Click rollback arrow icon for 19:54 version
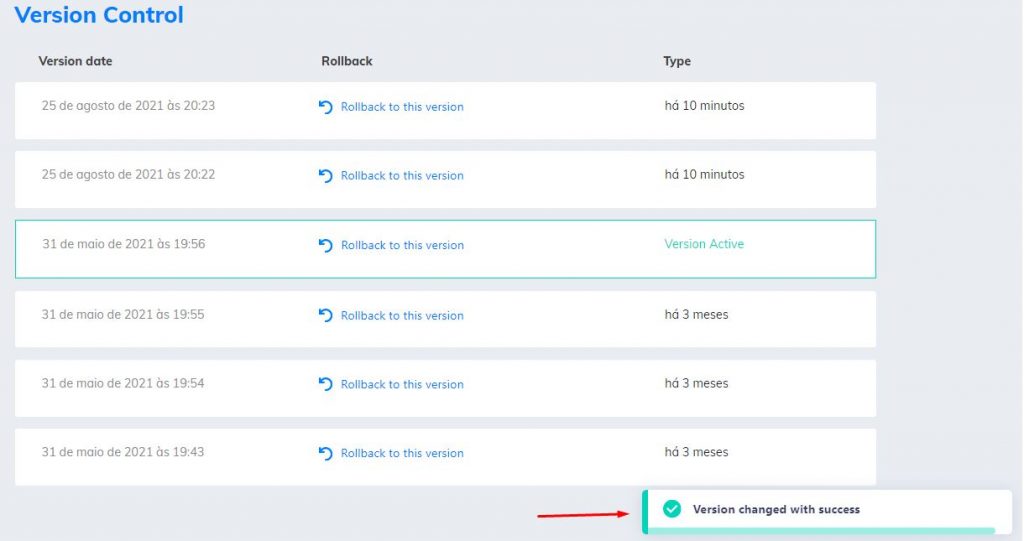 click(325, 384)
